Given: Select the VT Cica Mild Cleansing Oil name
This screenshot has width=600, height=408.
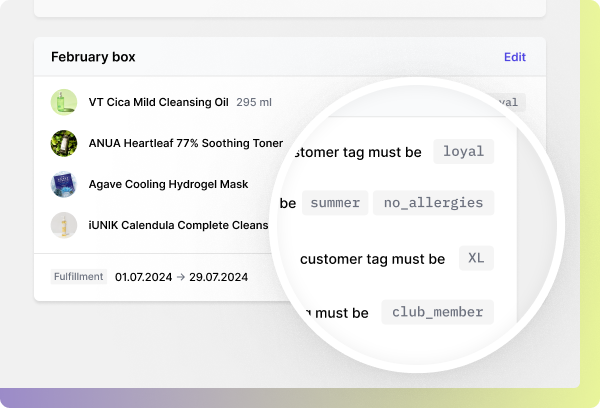Looking at the screenshot, I should tap(158, 102).
